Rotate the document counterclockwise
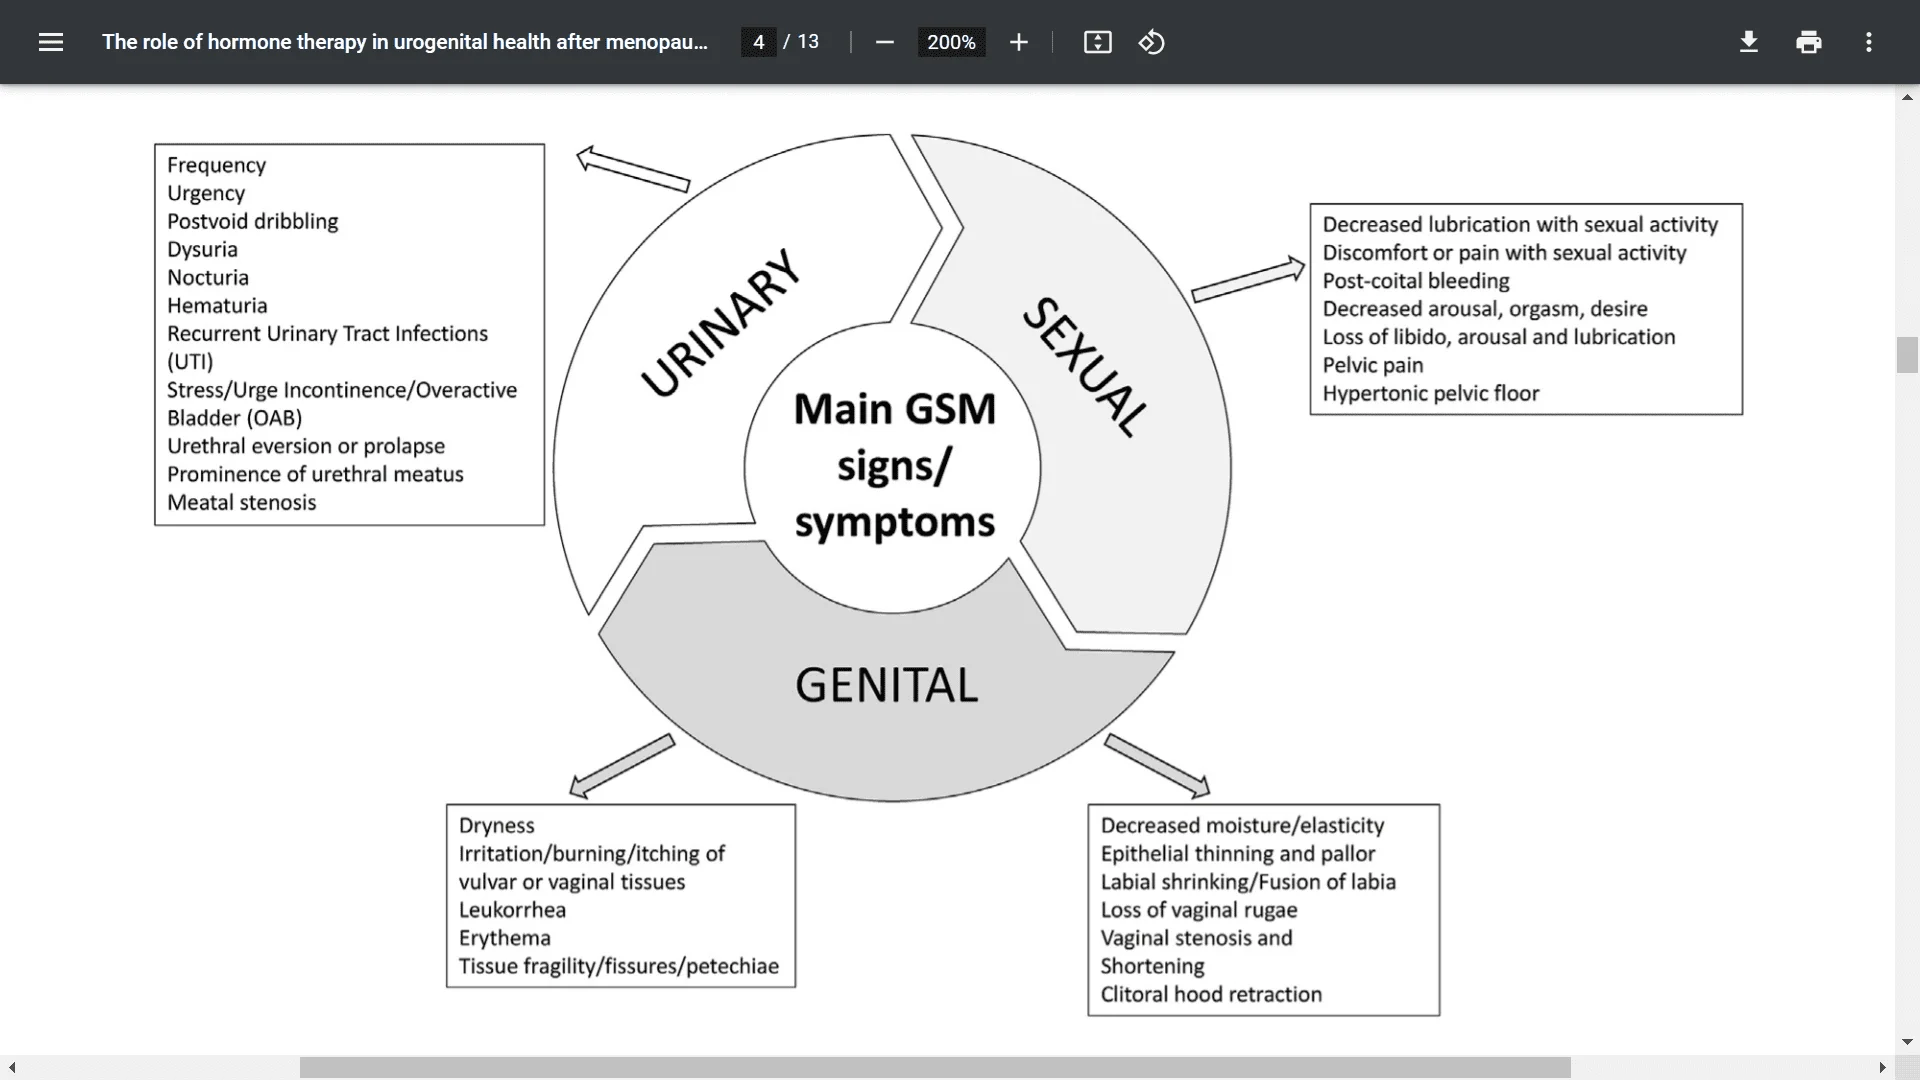The height and width of the screenshot is (1080, 1920). click(x=1152, y=42)
